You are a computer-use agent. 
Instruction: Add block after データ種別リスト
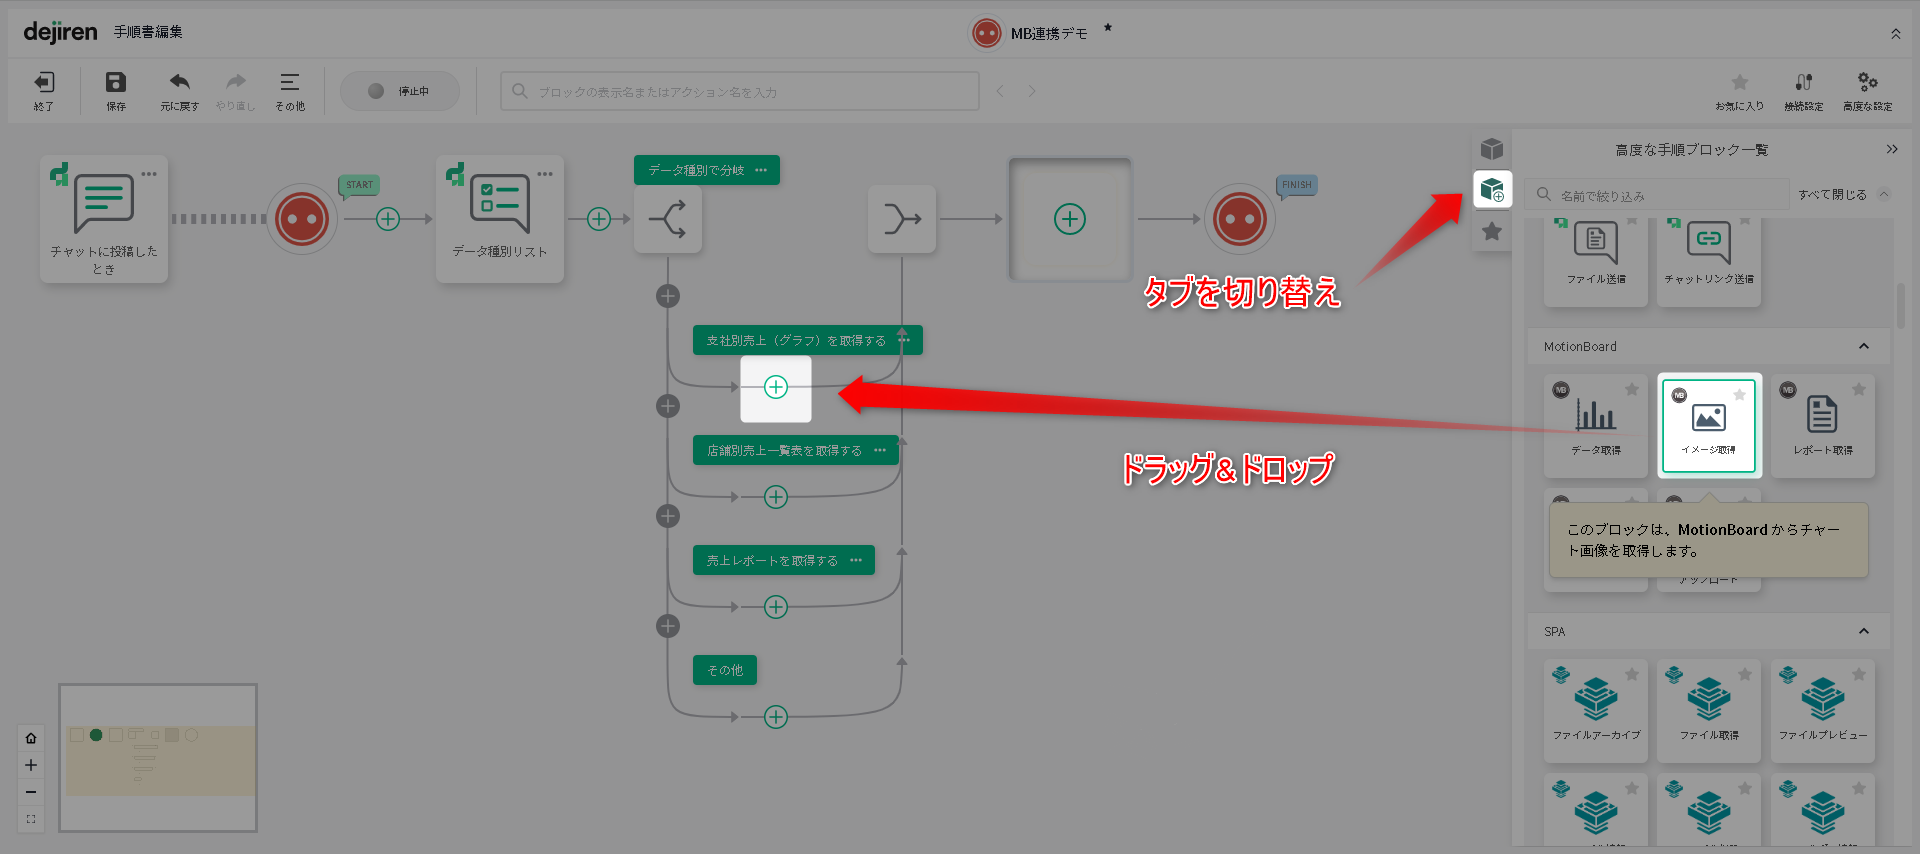[x=599, y=218]
